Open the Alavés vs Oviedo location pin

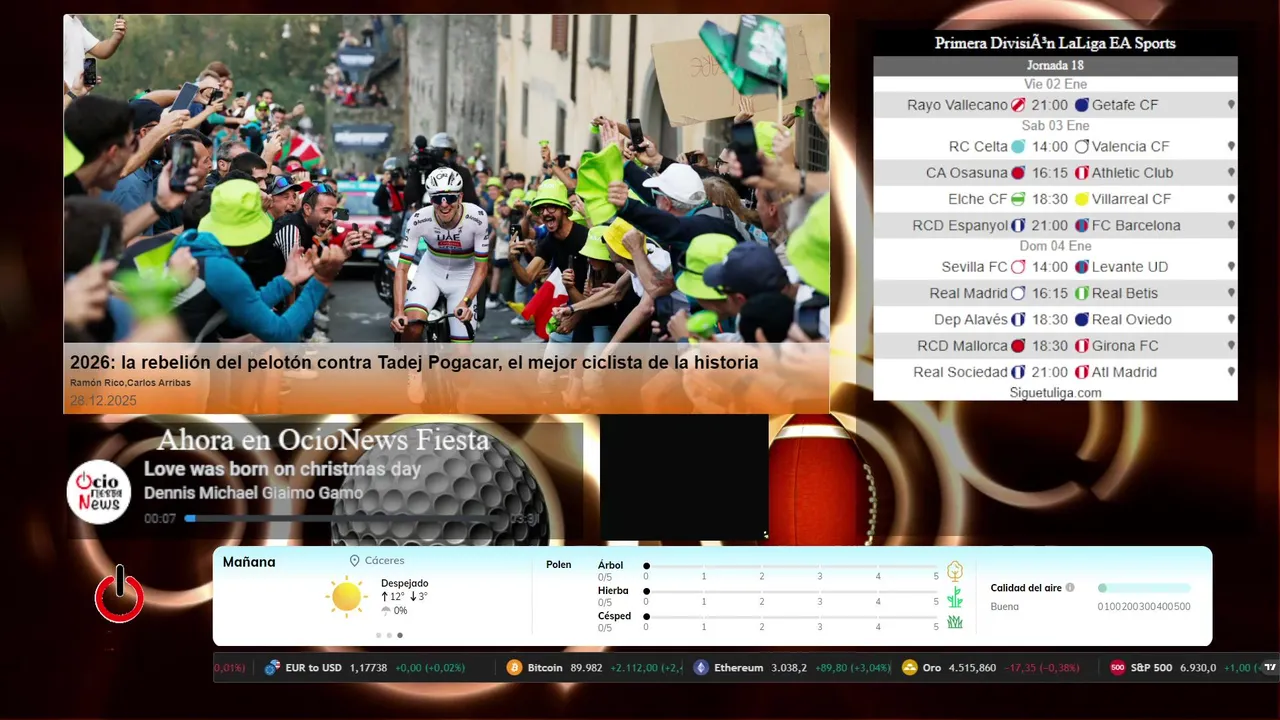1231,320
